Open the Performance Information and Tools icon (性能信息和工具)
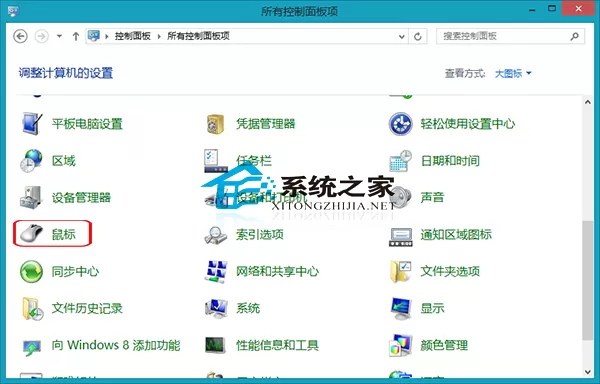Image resolution: width=600 pixels, height=384 pixels. coord(216,345)
